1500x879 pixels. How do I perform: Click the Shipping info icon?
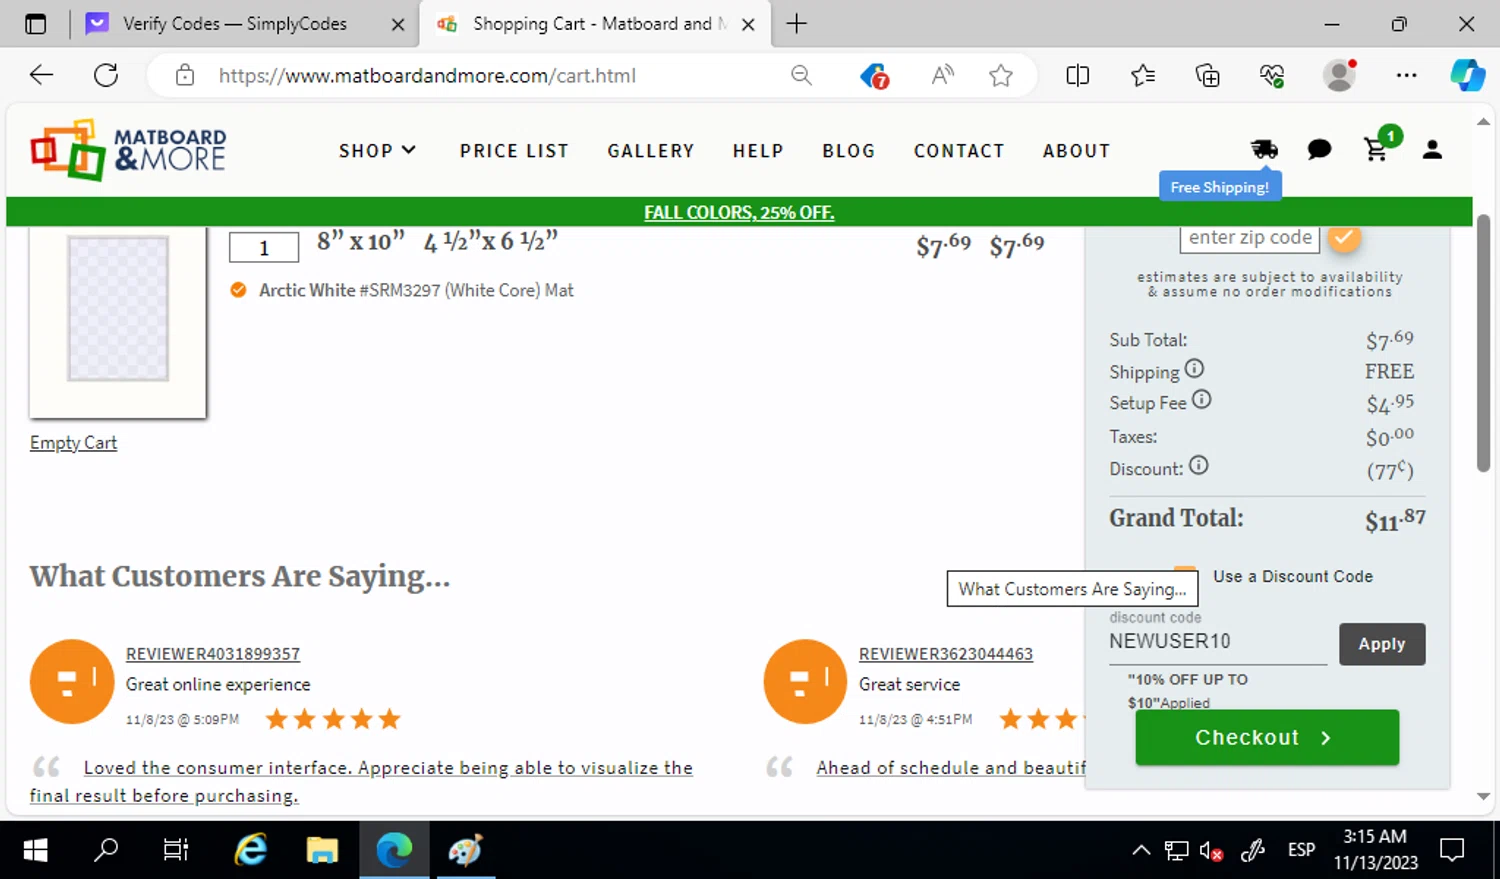(x=1194, y=369)
